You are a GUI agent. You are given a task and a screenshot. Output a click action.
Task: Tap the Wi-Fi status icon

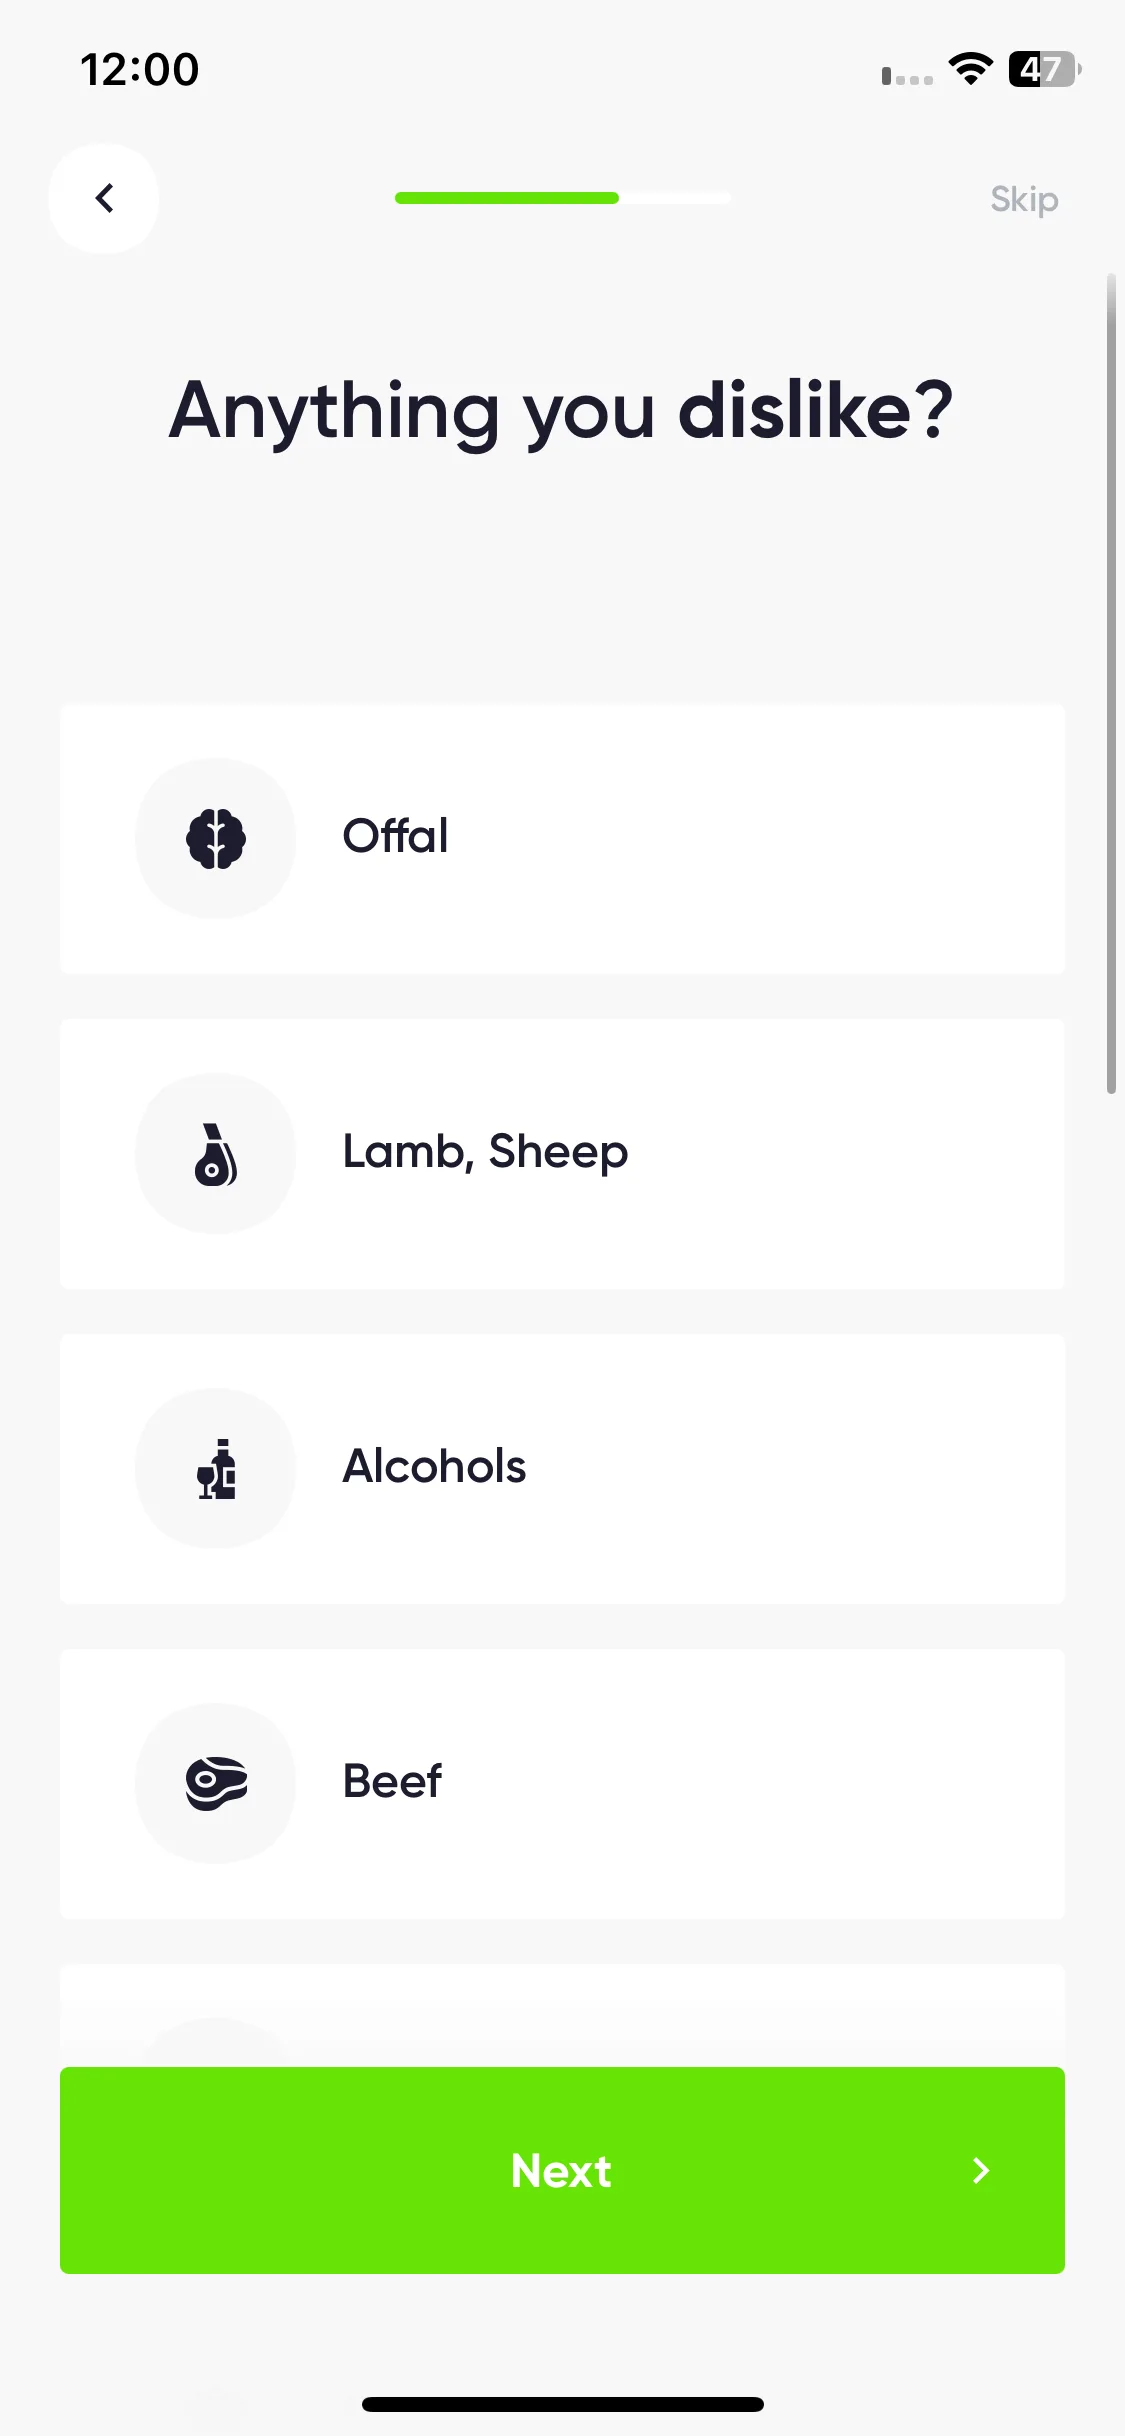[x=970, y=69]
